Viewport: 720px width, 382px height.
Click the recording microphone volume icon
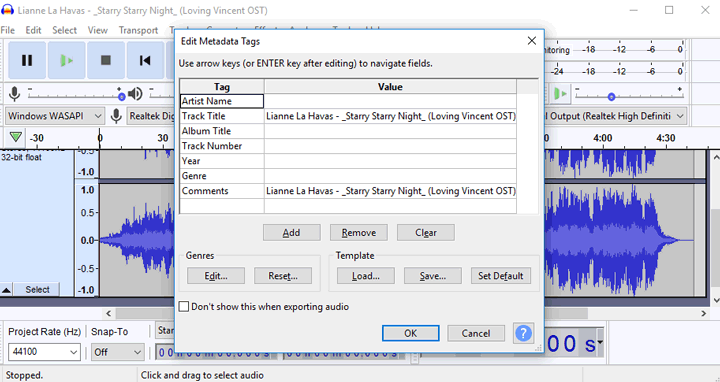pos(15,94)
